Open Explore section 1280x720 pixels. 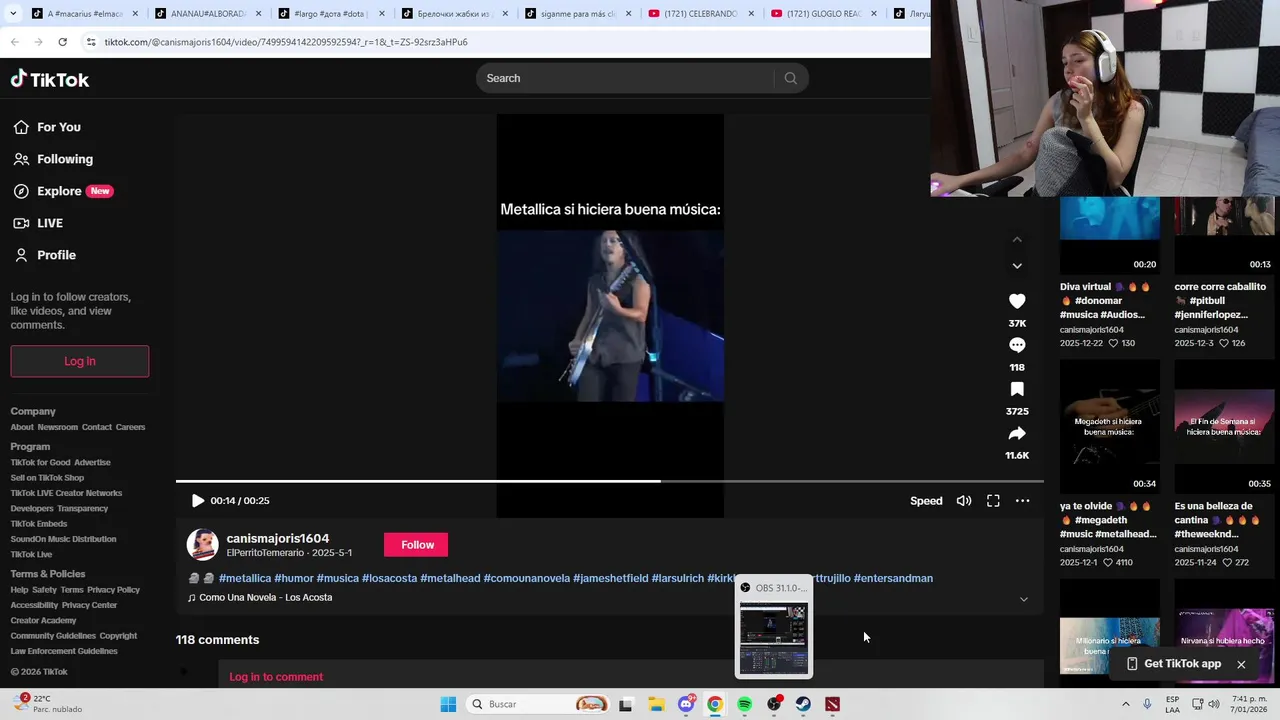[62, 191]
